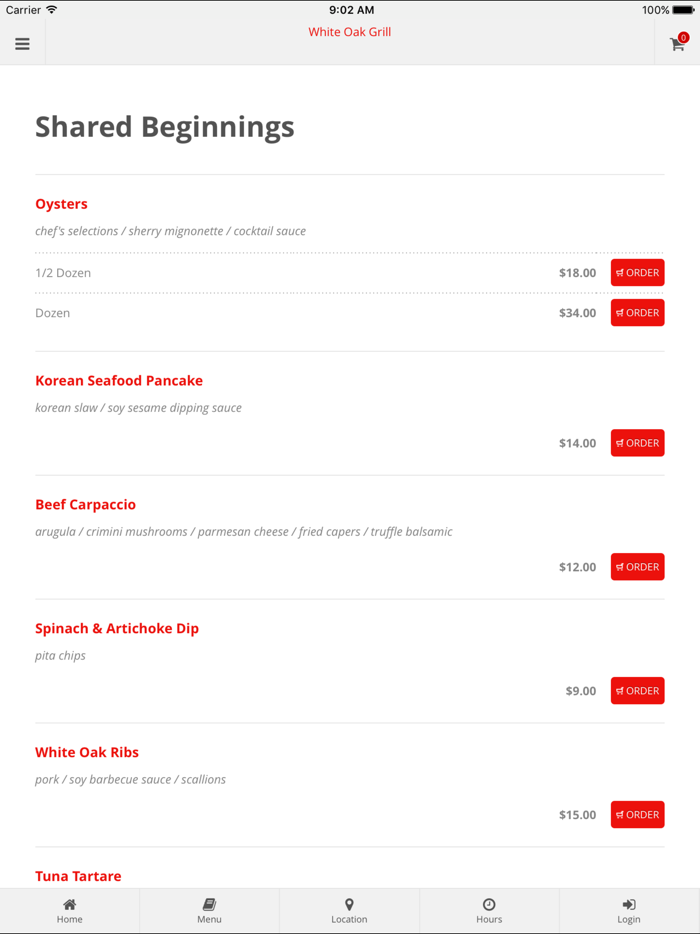The width and height of the screenshot is (700, 934).
Task: Select the Home icon in bottom bar
Action: coord(69,905)
